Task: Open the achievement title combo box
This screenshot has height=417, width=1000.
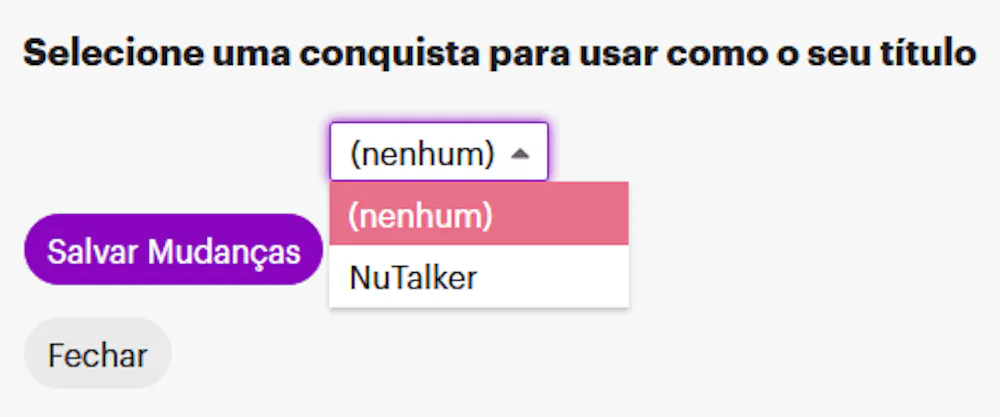Action: (438, 152)
